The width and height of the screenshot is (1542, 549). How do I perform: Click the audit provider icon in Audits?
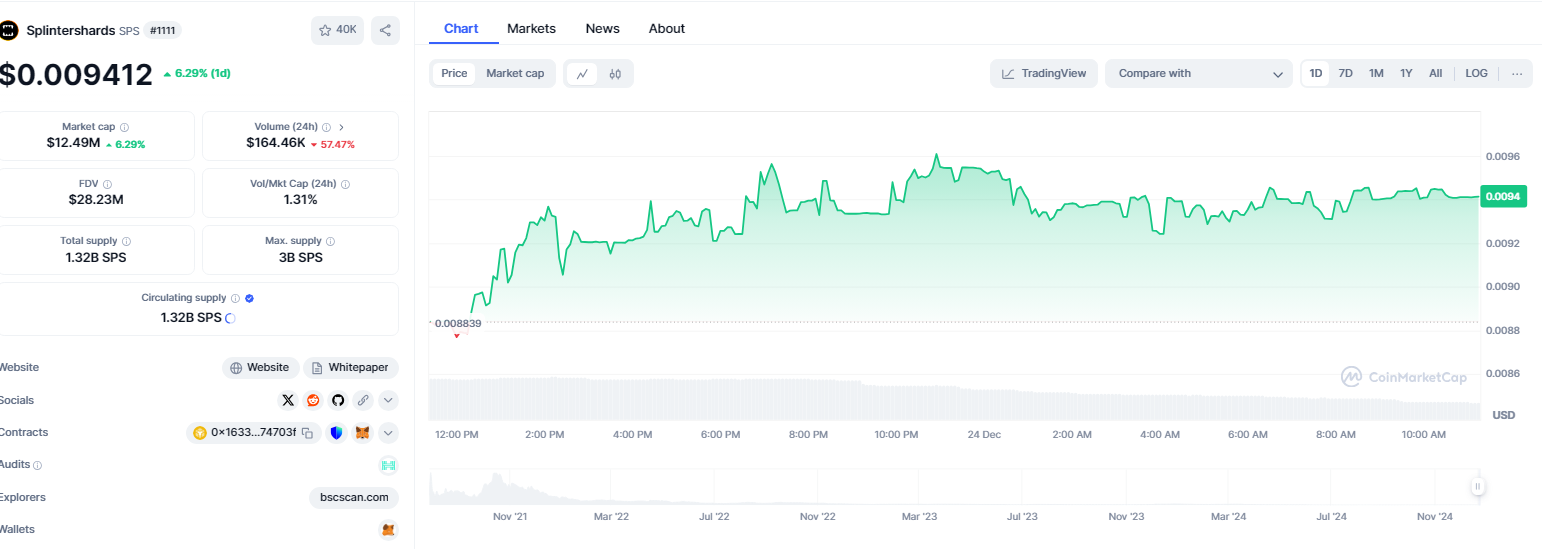[389, 465]
